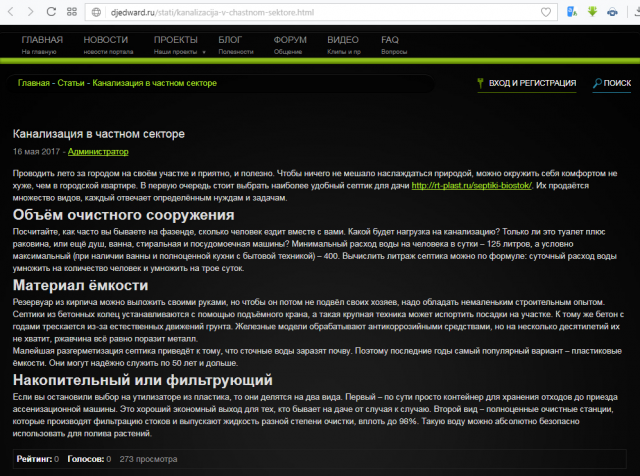Focus the address bar URL field
The width and height of the screenshot is (640, 476).
(322, 12)
